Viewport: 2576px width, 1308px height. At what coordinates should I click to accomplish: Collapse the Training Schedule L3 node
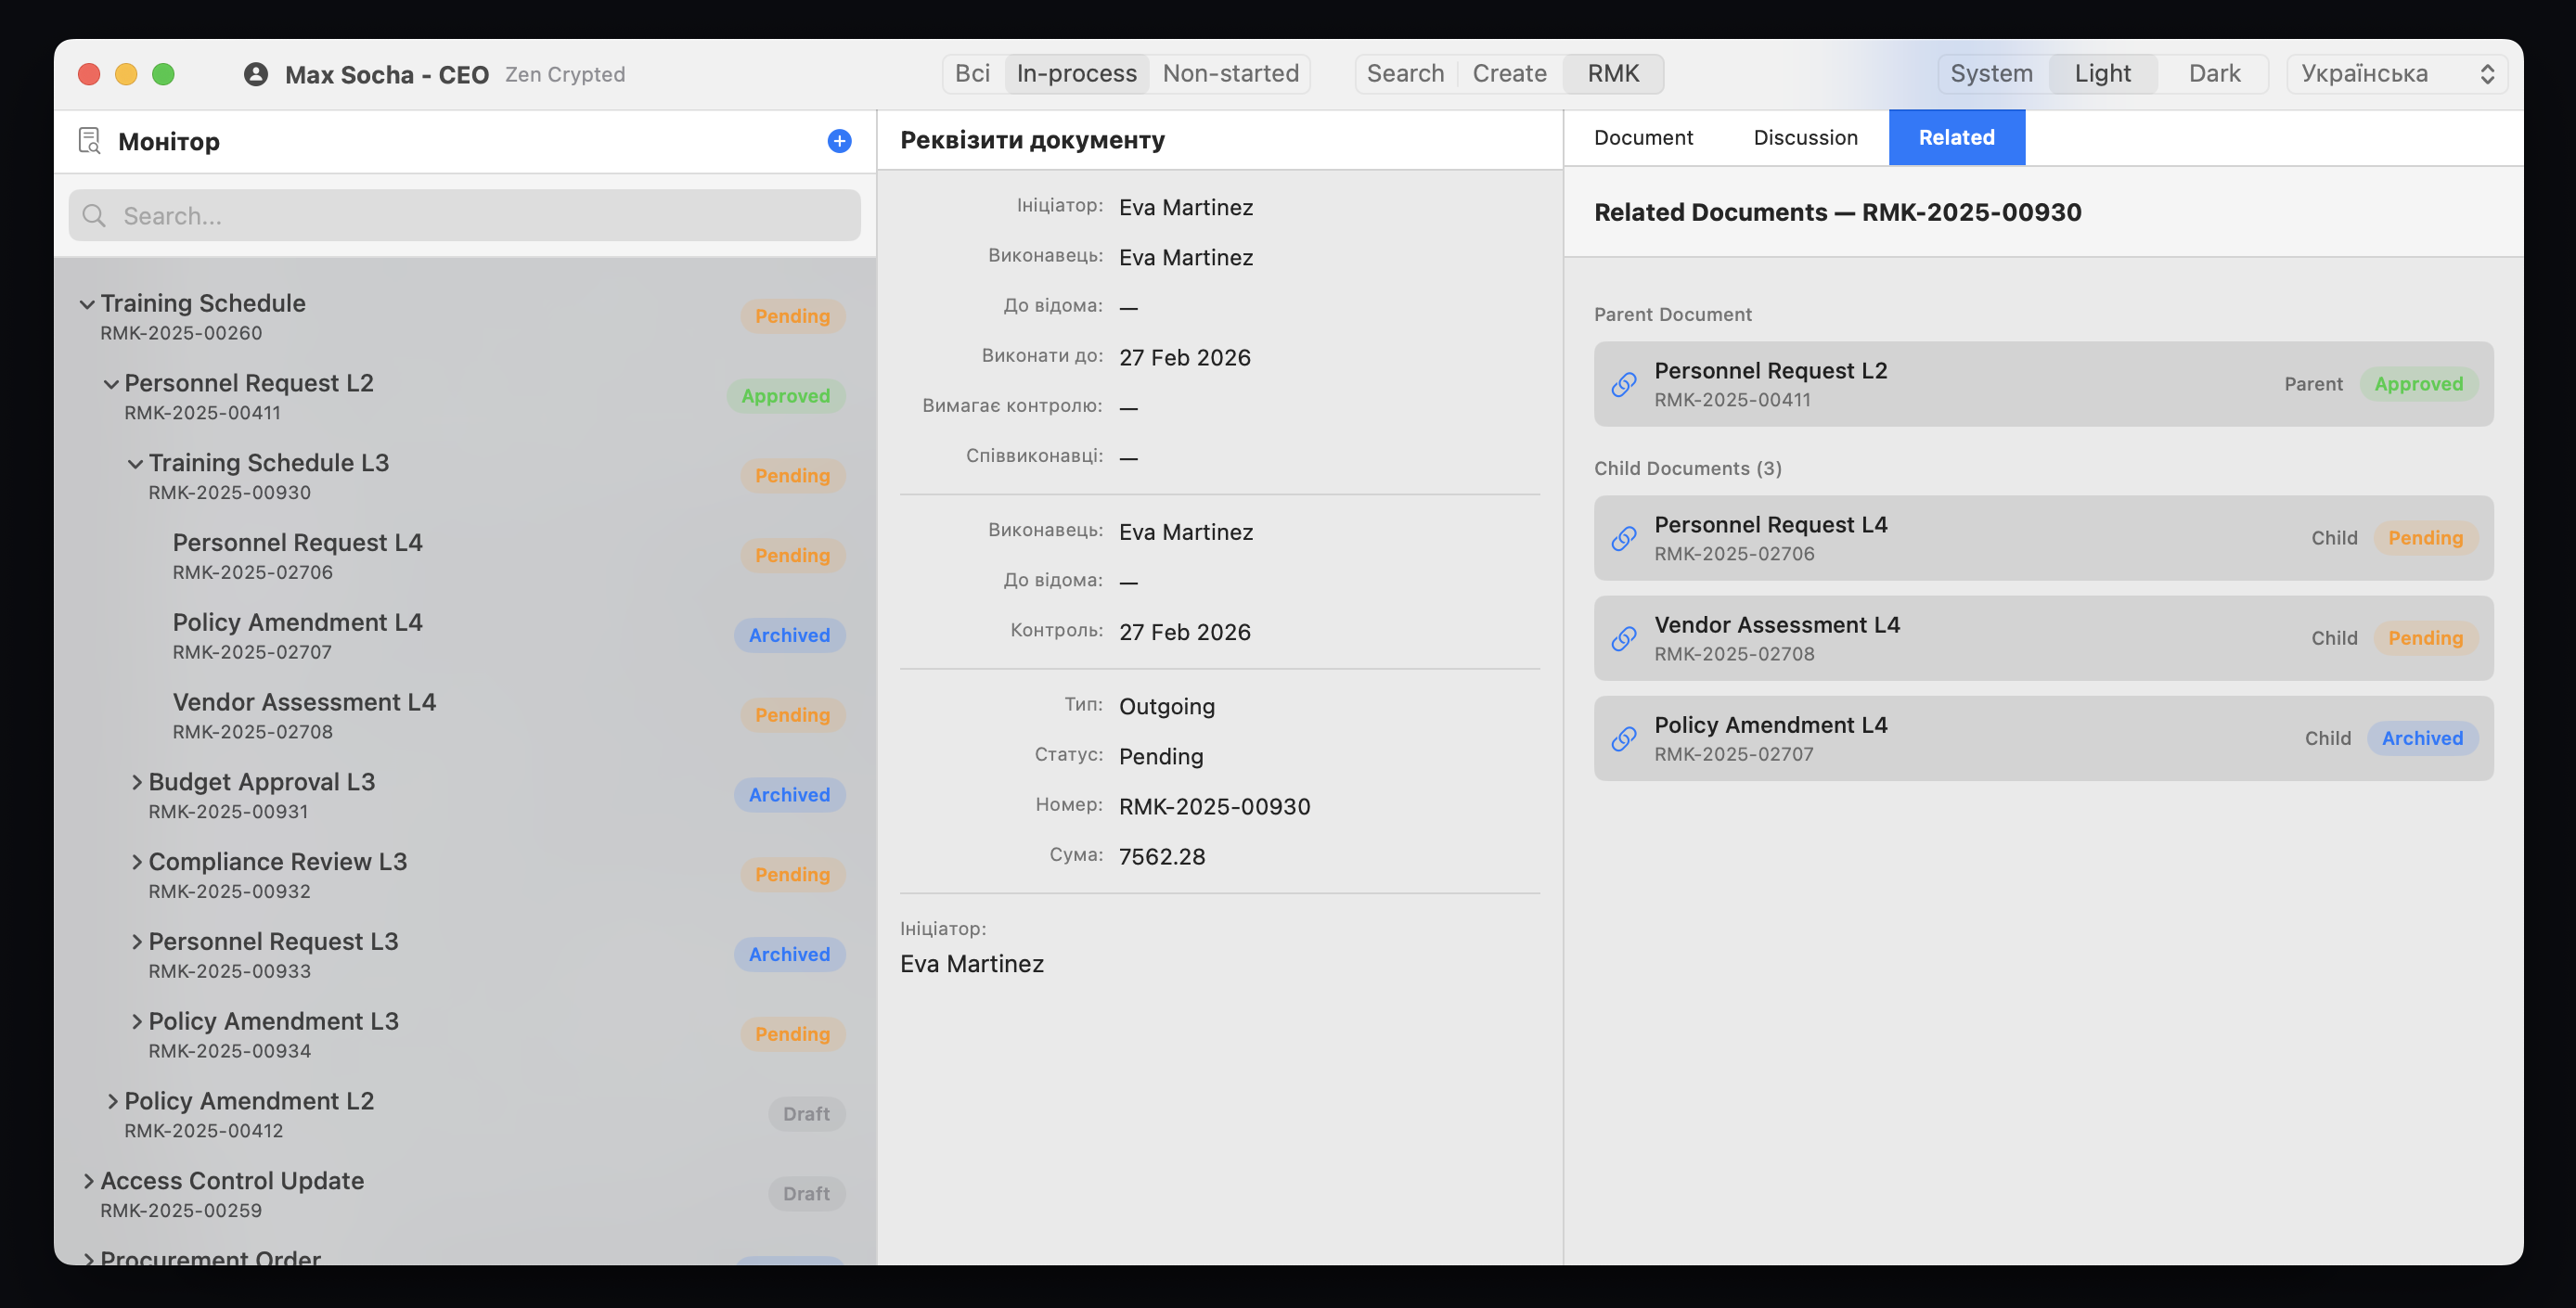click(x=135, y=463)
